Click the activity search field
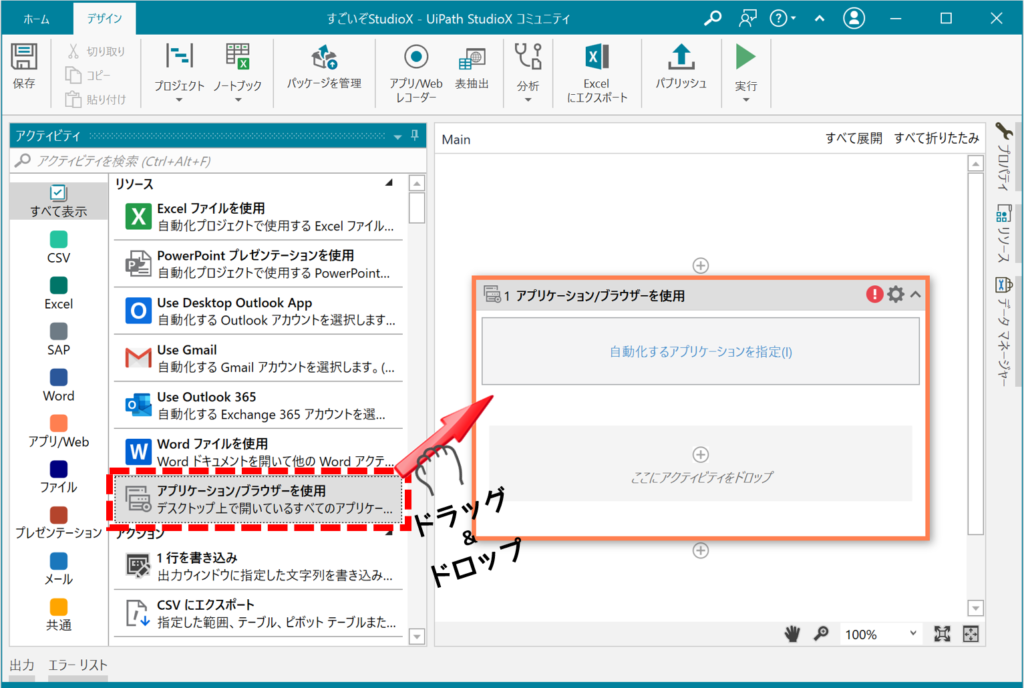The image size is (1024, 688). click(x=218, y=161)
